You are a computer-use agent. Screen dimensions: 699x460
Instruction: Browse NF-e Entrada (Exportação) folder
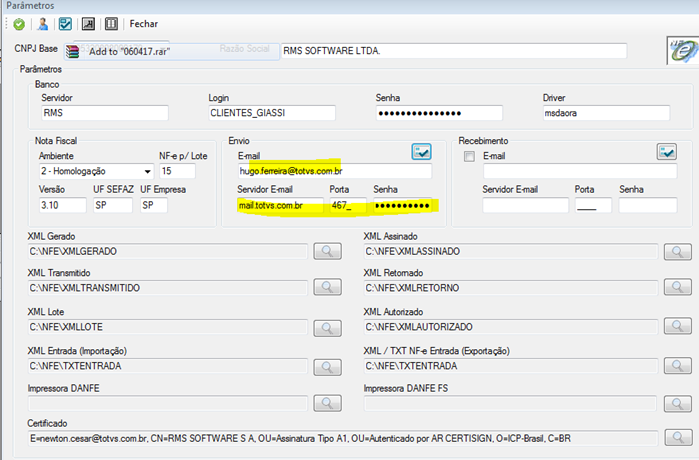pos(678,366)
